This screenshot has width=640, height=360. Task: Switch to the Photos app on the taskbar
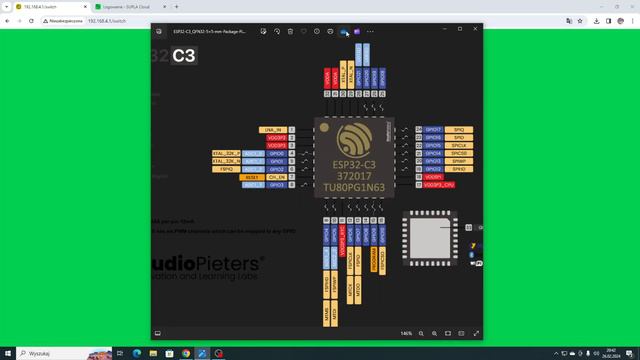[202, 353]
